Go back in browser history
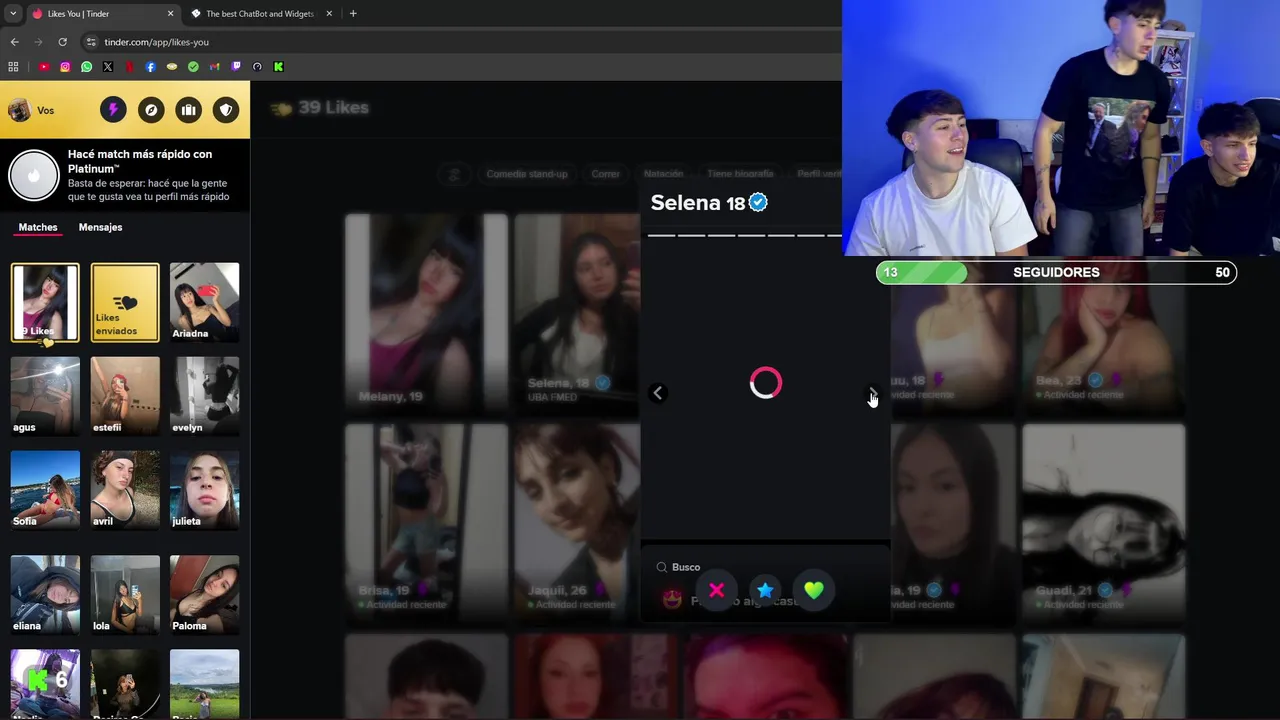Screen dimensions: 1280x720 14,42
